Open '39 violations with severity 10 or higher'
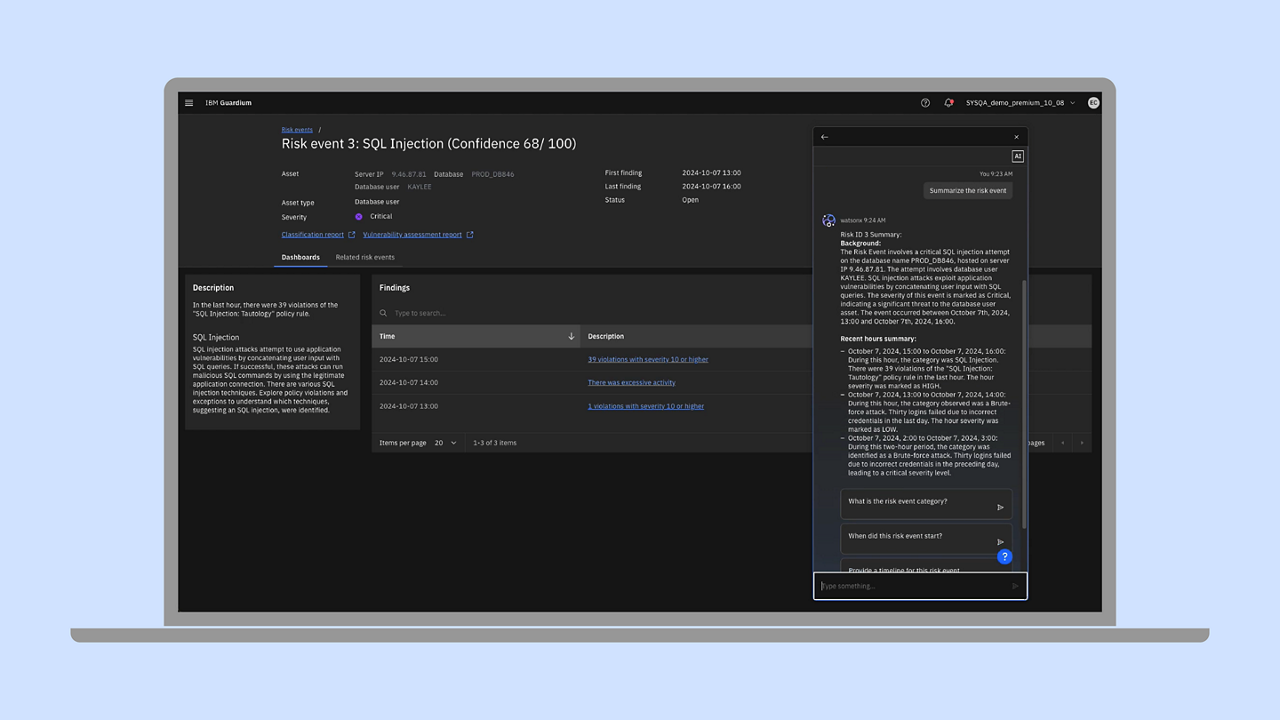This screenshot has height=720, width=1280. (x=648, y=359)
